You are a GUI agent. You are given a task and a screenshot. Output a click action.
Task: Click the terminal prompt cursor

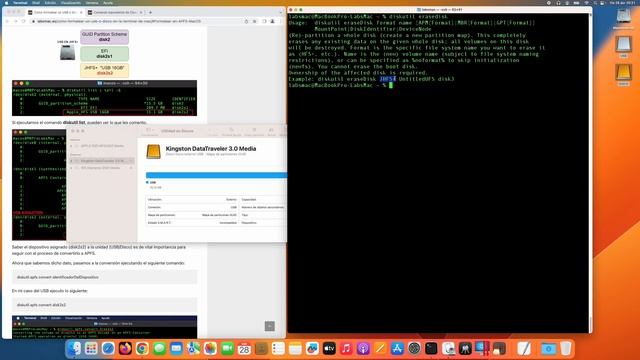point(391,85)
